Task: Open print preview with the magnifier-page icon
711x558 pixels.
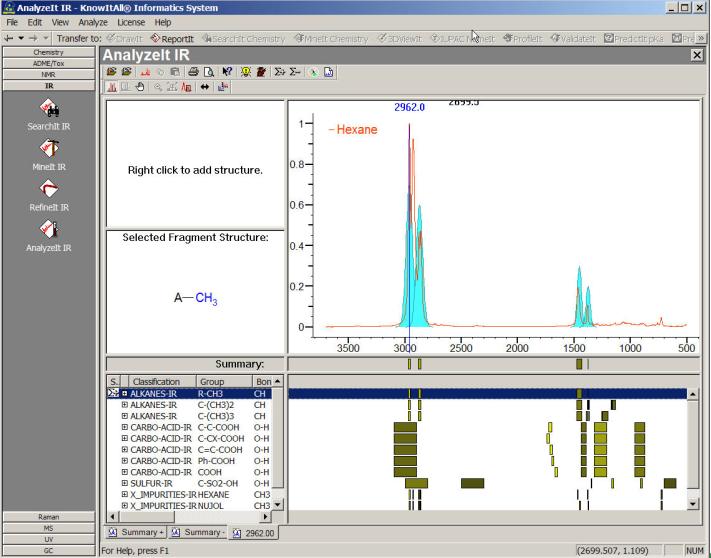Action: pyautogui.click(x=208, y=72)
